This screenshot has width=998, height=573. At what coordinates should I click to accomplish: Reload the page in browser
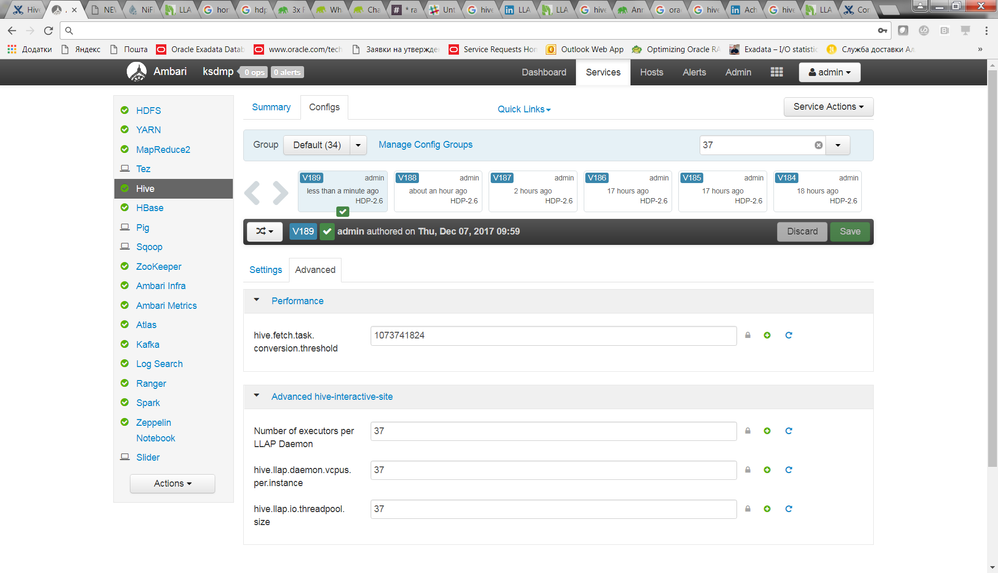pos(48,31)
